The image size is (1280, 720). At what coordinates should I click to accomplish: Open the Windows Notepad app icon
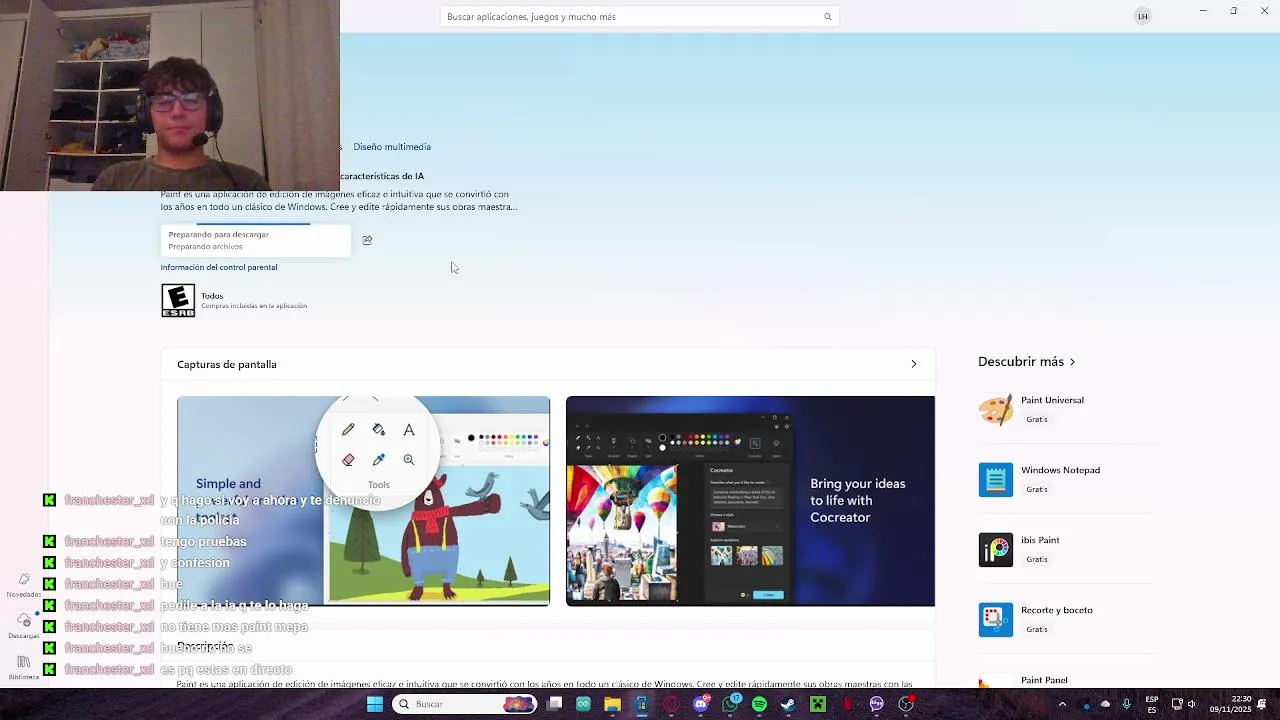[x=995, y=480]
